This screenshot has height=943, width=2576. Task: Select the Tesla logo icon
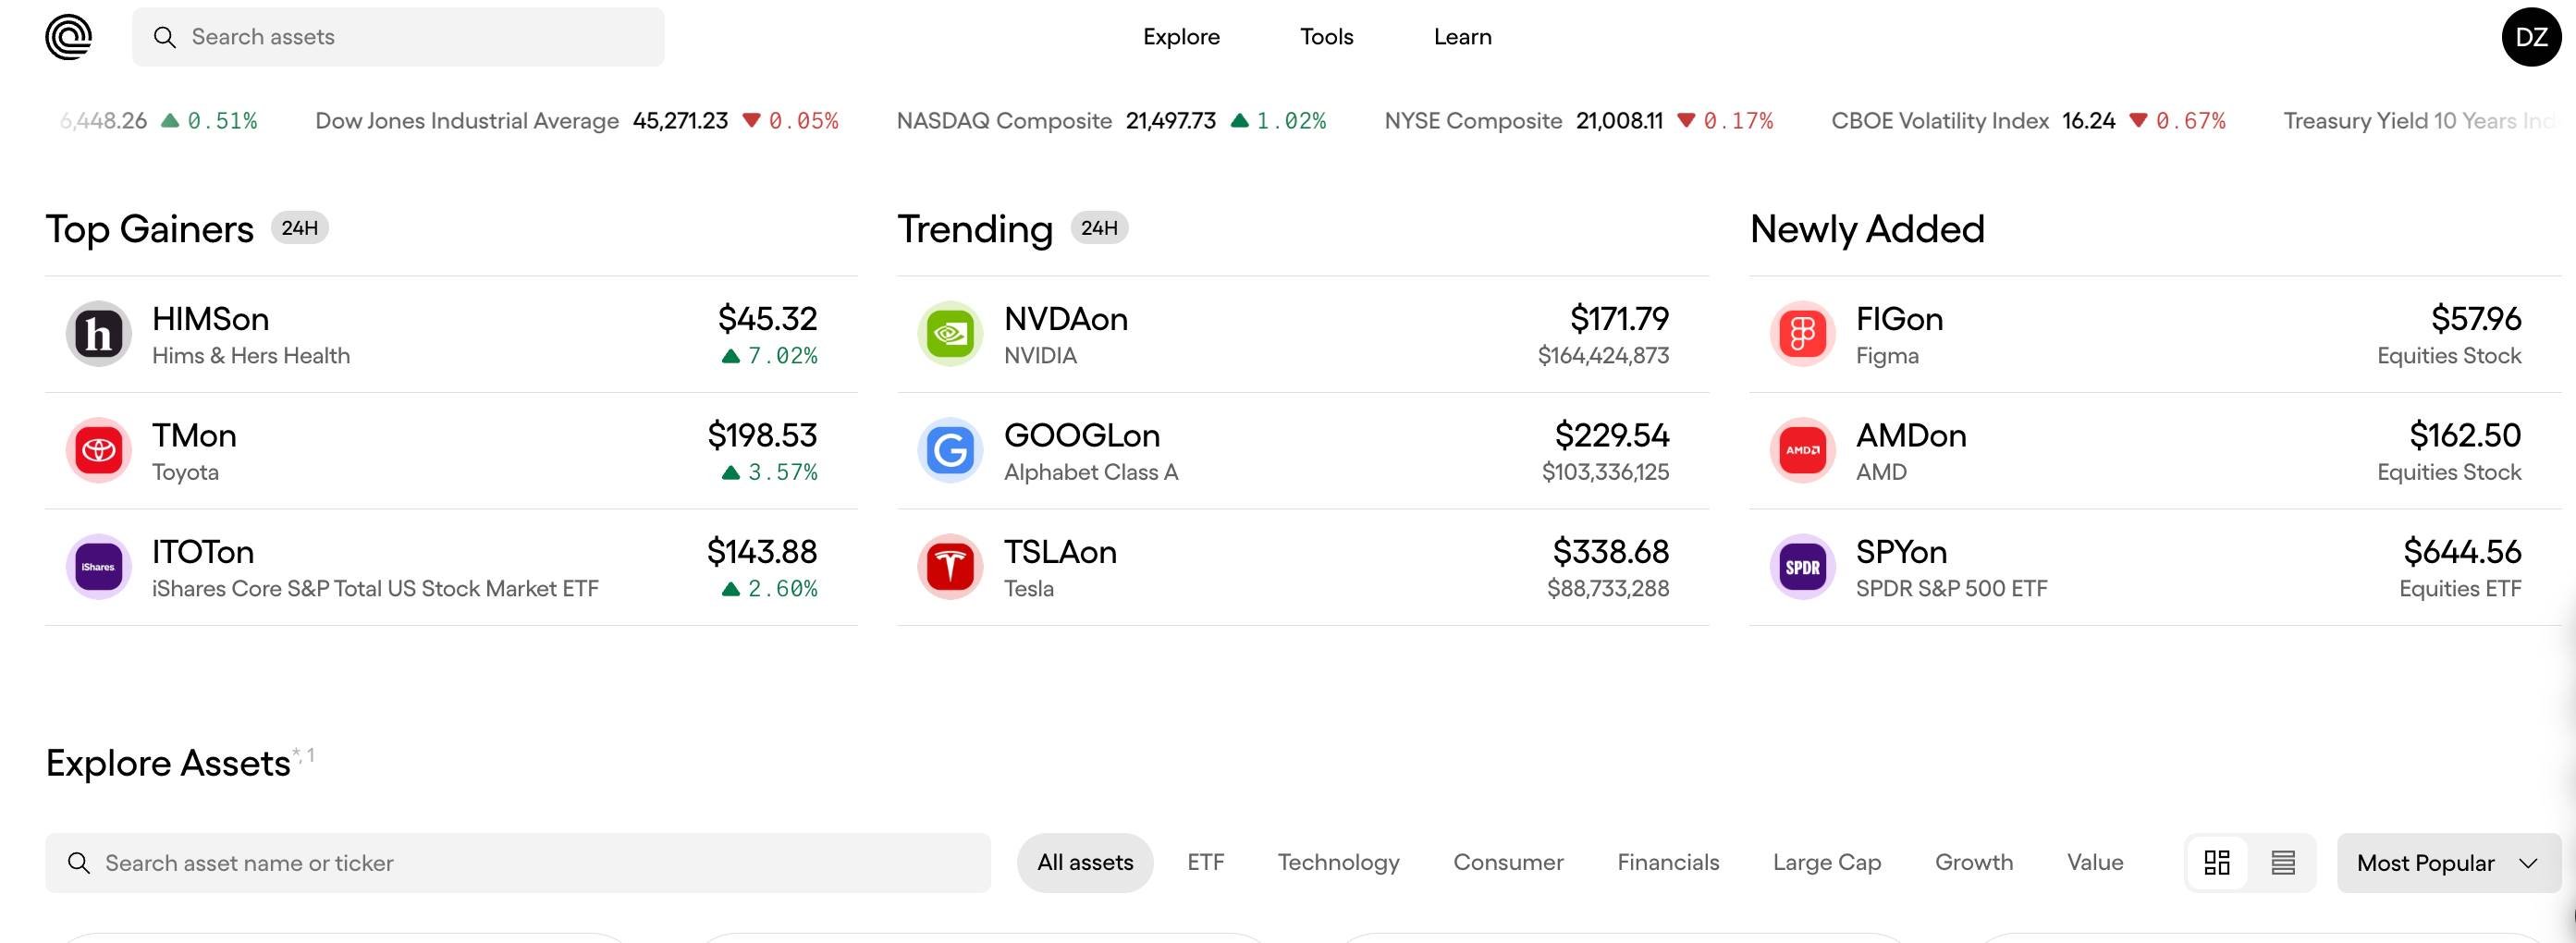(x=950, y=567)
